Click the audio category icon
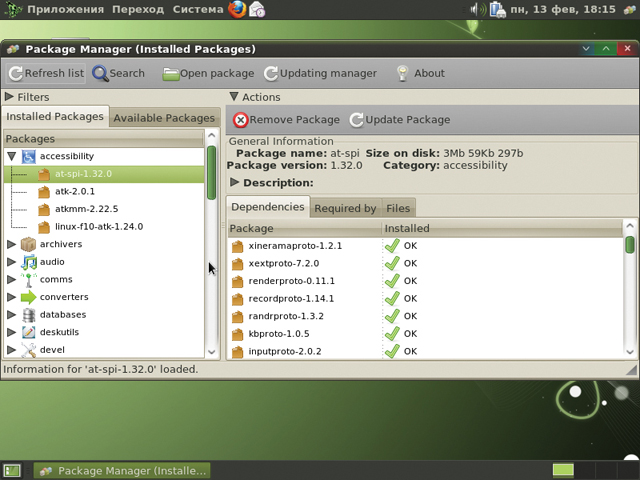The height and width of the screenshot is (480, 640). coord(28,262)
